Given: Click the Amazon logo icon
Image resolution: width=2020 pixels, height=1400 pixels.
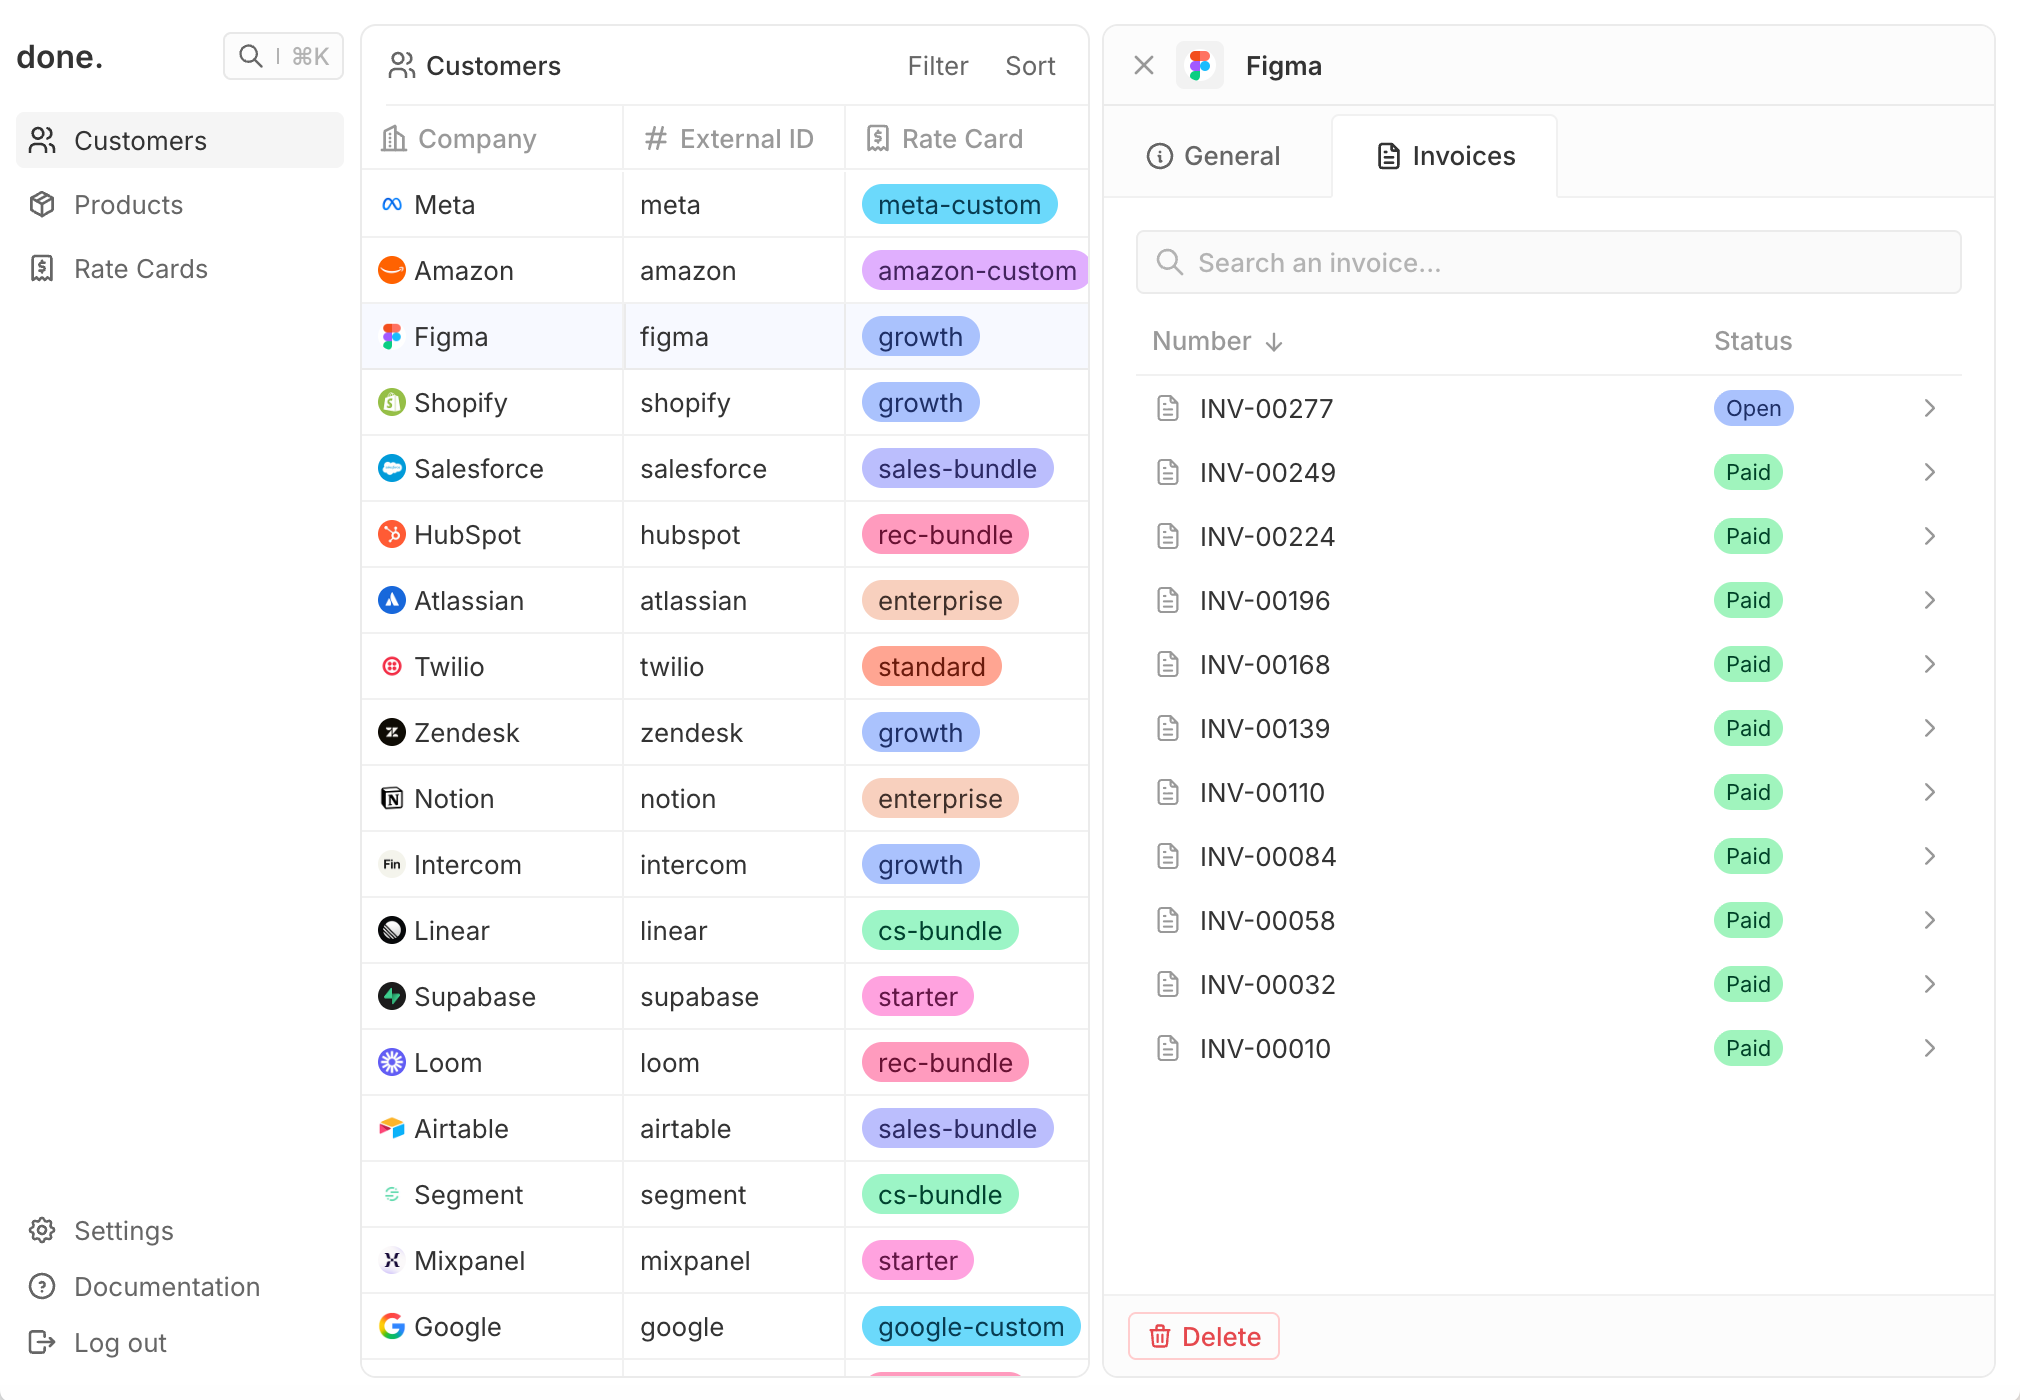Looking at the screenshot, I should [392, 270].
